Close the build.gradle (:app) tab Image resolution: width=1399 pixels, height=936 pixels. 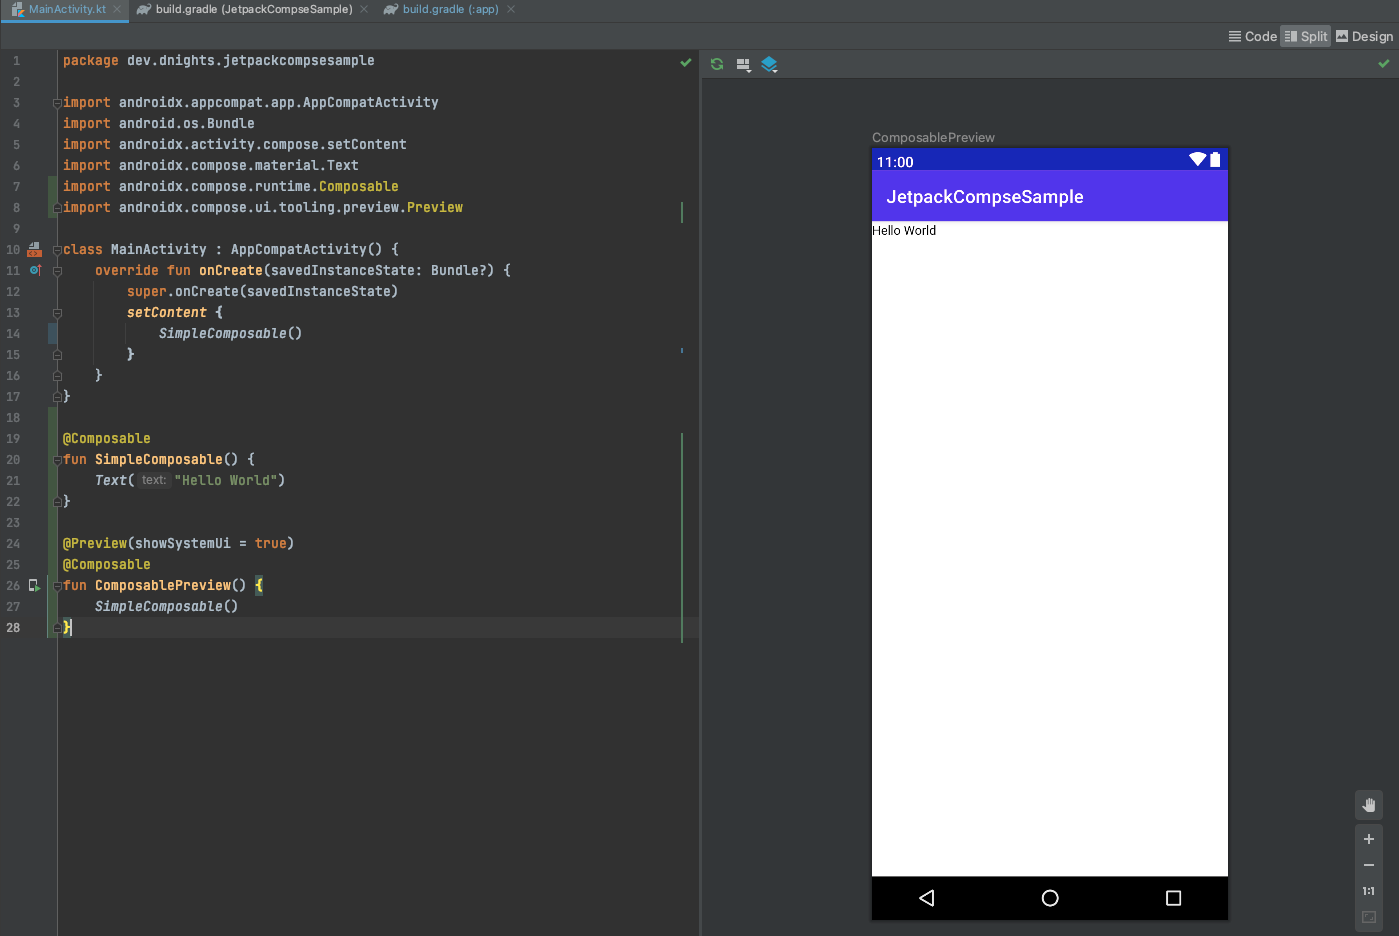pos(511,9)
